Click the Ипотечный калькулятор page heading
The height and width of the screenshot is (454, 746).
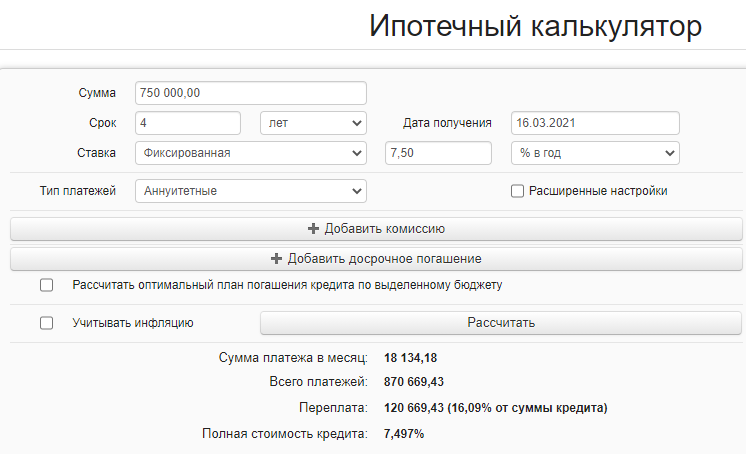536,26
